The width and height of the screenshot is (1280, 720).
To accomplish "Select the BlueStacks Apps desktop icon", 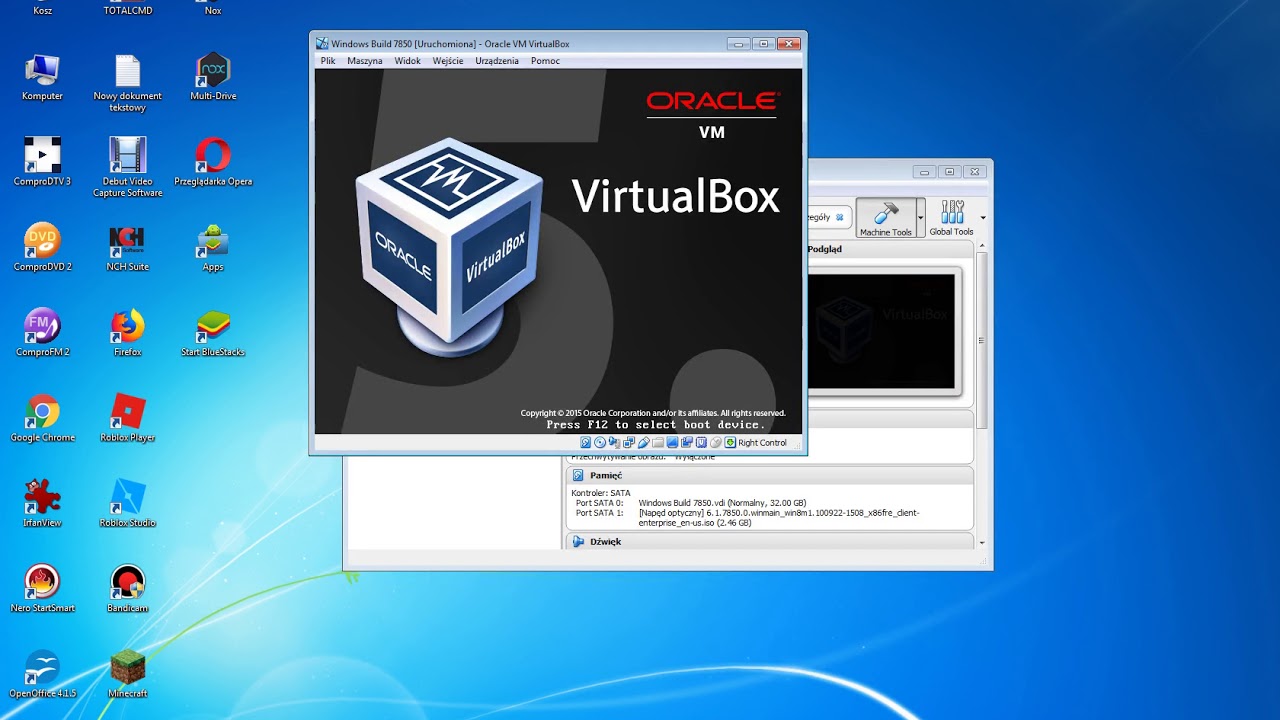I will [213, 248].
